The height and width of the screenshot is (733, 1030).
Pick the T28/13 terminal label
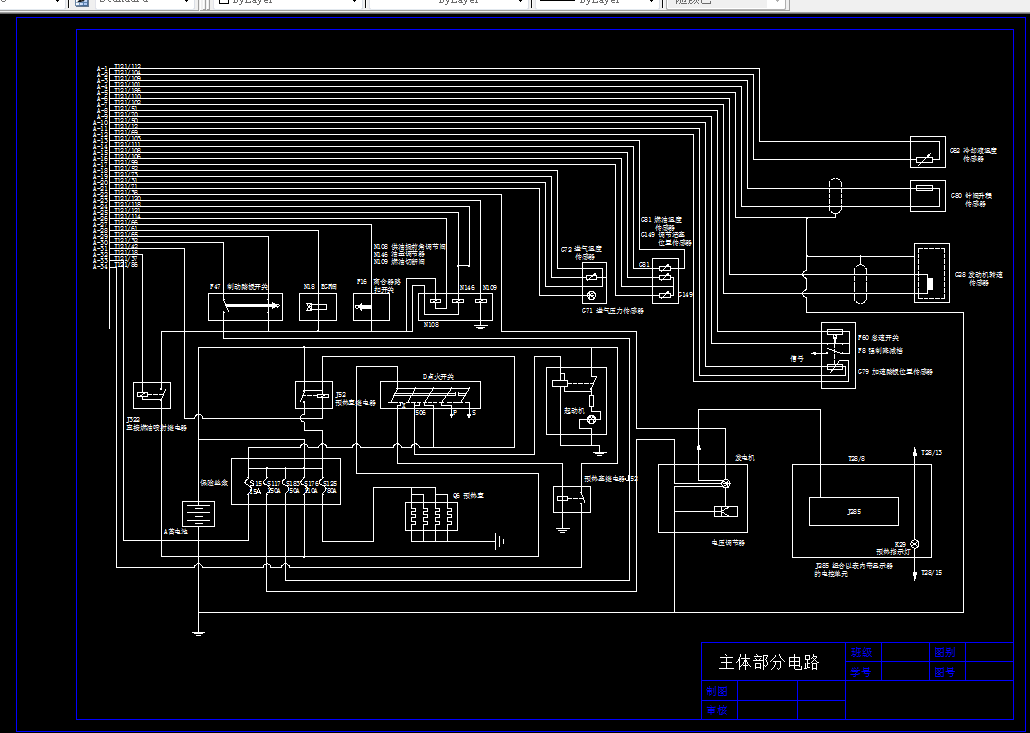click(x=931, y=453)
